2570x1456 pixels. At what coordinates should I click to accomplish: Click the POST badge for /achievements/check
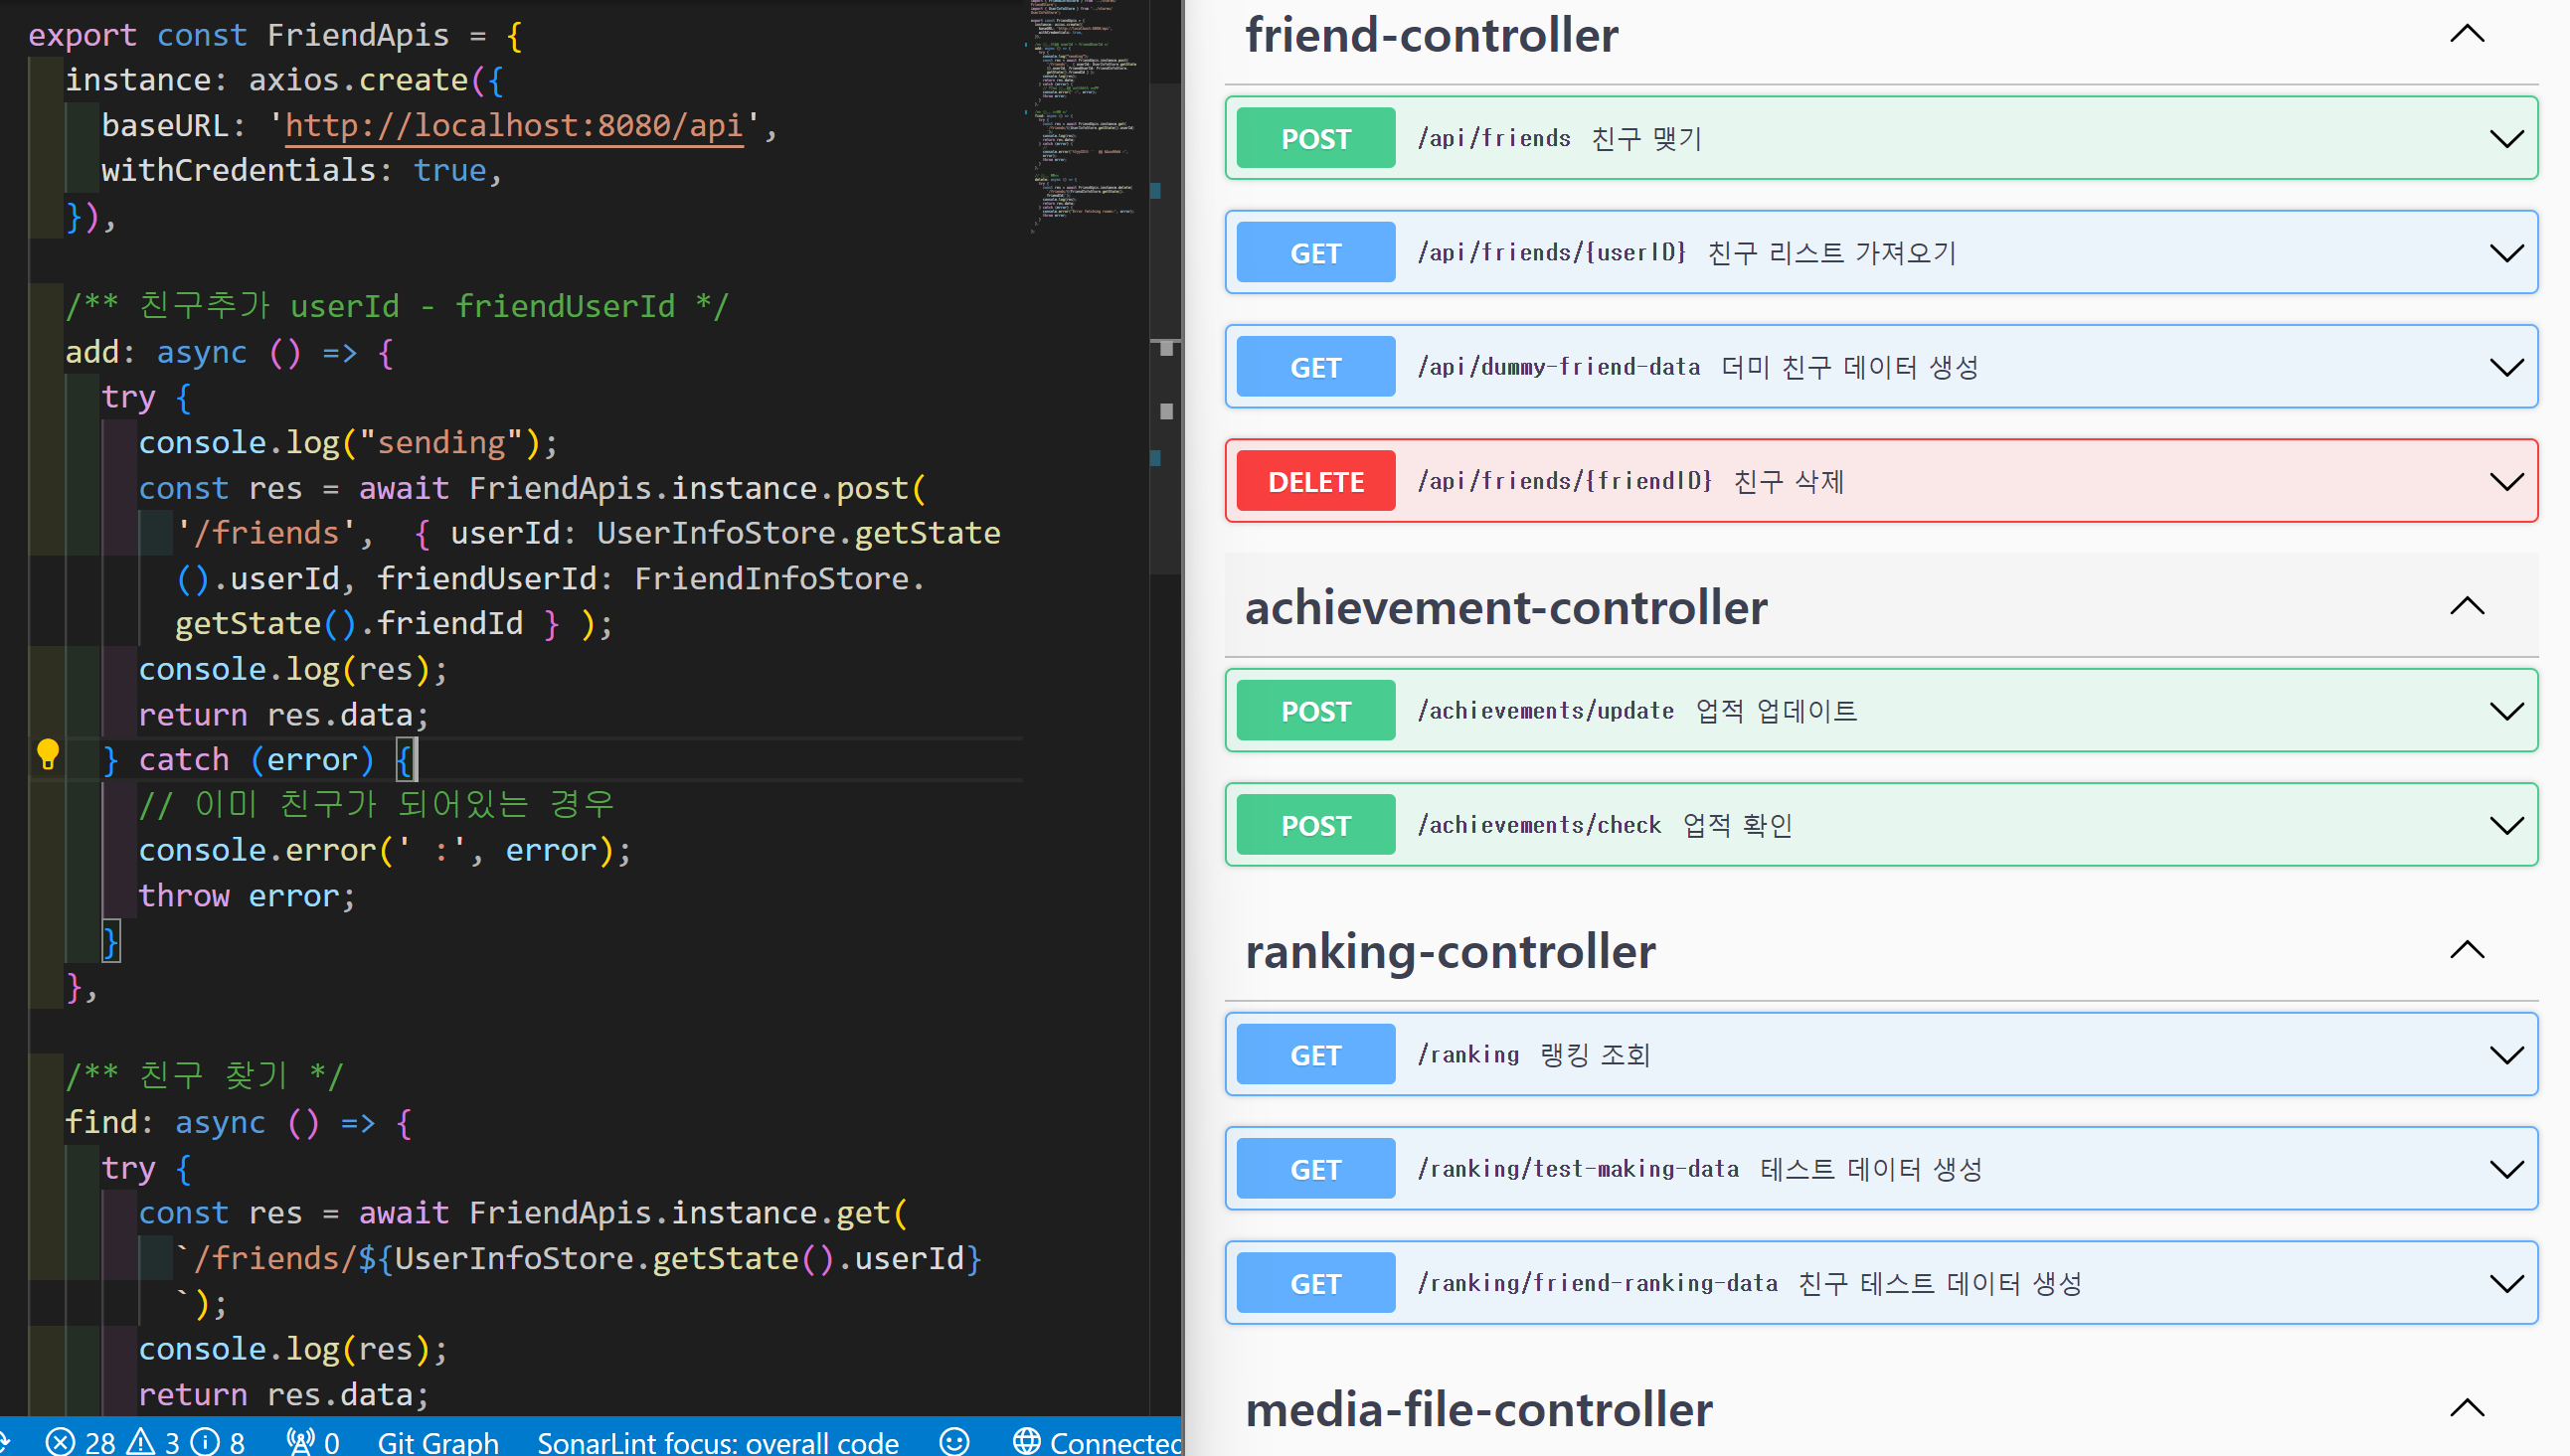[x=1315, y=825]
